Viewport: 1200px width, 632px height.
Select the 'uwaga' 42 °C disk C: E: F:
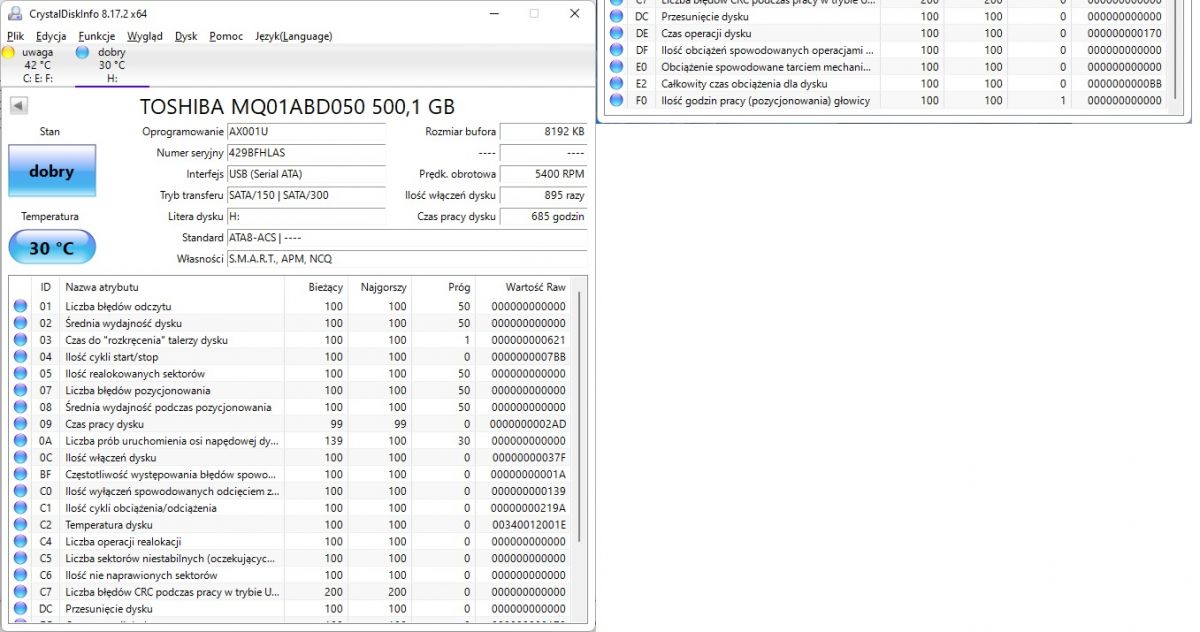click(x=36, y=65)
